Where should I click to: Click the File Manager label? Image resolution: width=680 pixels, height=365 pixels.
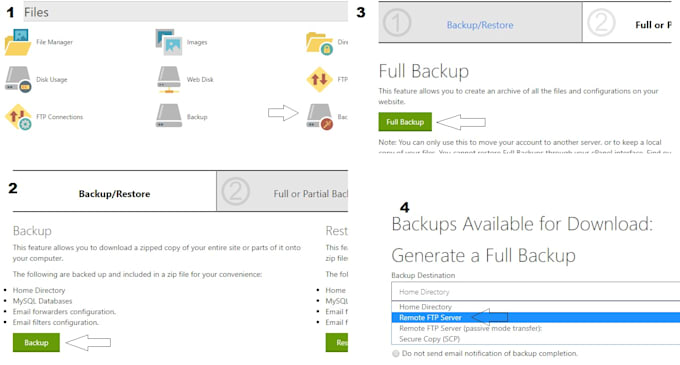click(x=54, y=42)
